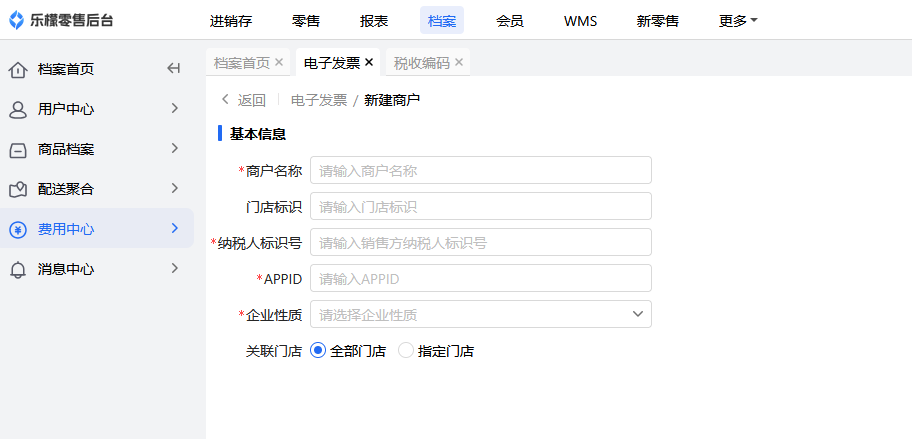The image size is (912, 439).
Task: Open 费用中心 in the sidebar
Action: pos(97,229)
